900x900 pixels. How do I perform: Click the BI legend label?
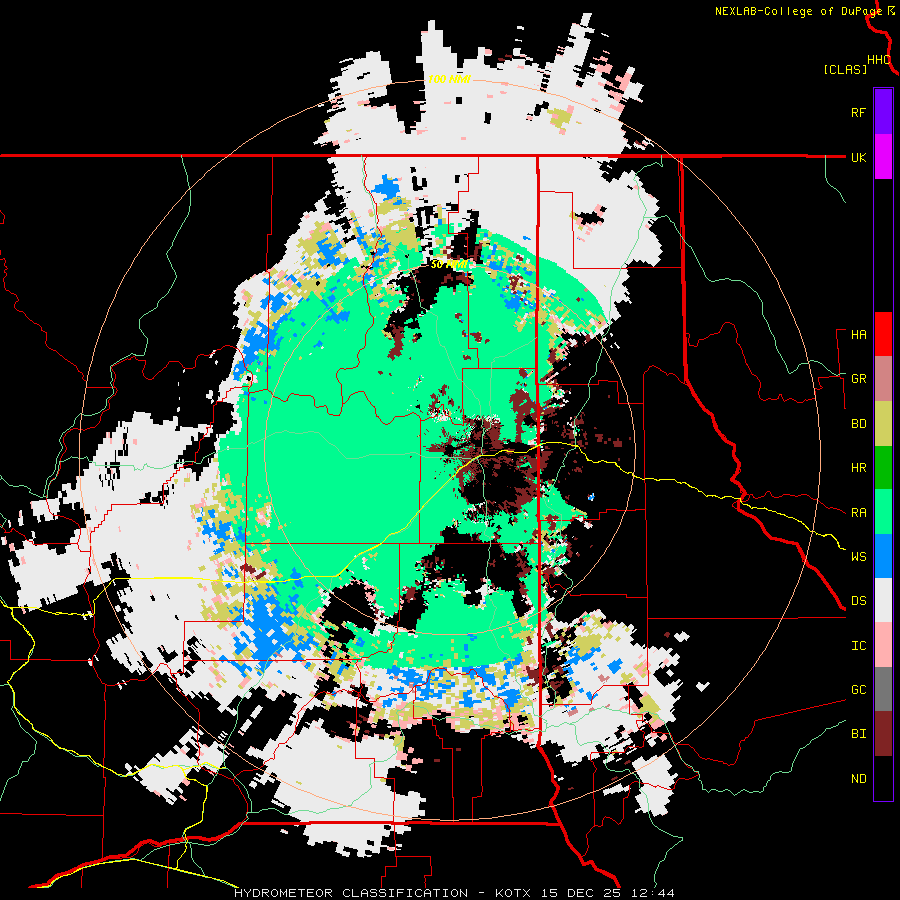point(859,734)
